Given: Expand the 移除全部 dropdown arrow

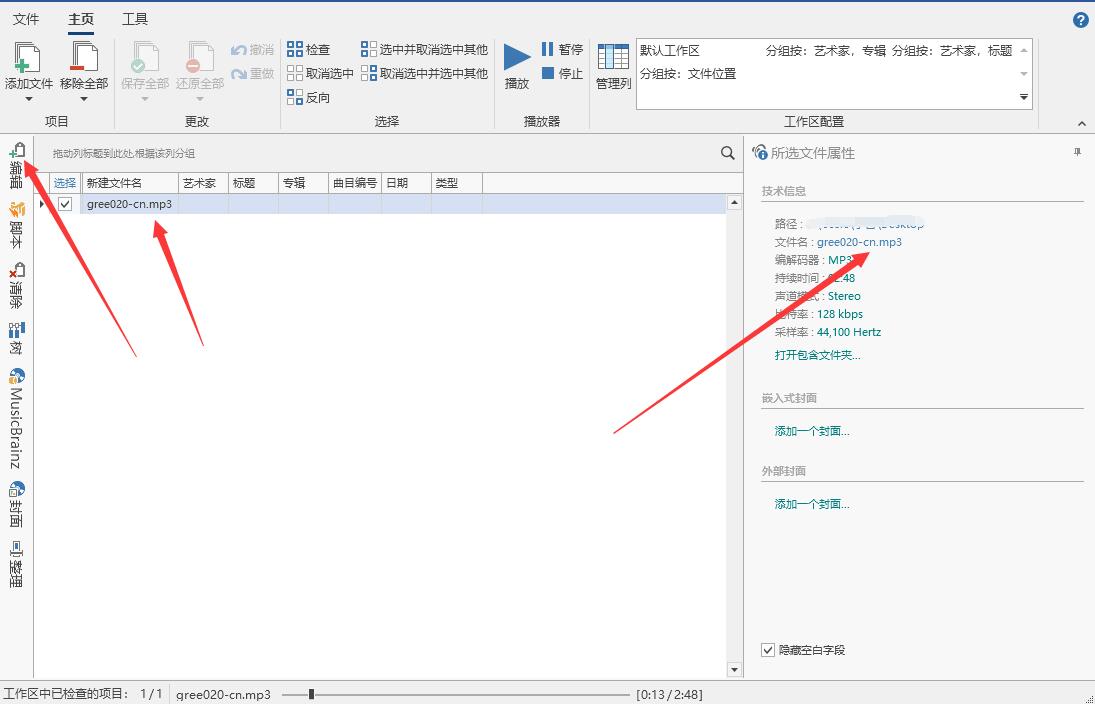Looking at the screenshot, I should click(x=84, y=99).
